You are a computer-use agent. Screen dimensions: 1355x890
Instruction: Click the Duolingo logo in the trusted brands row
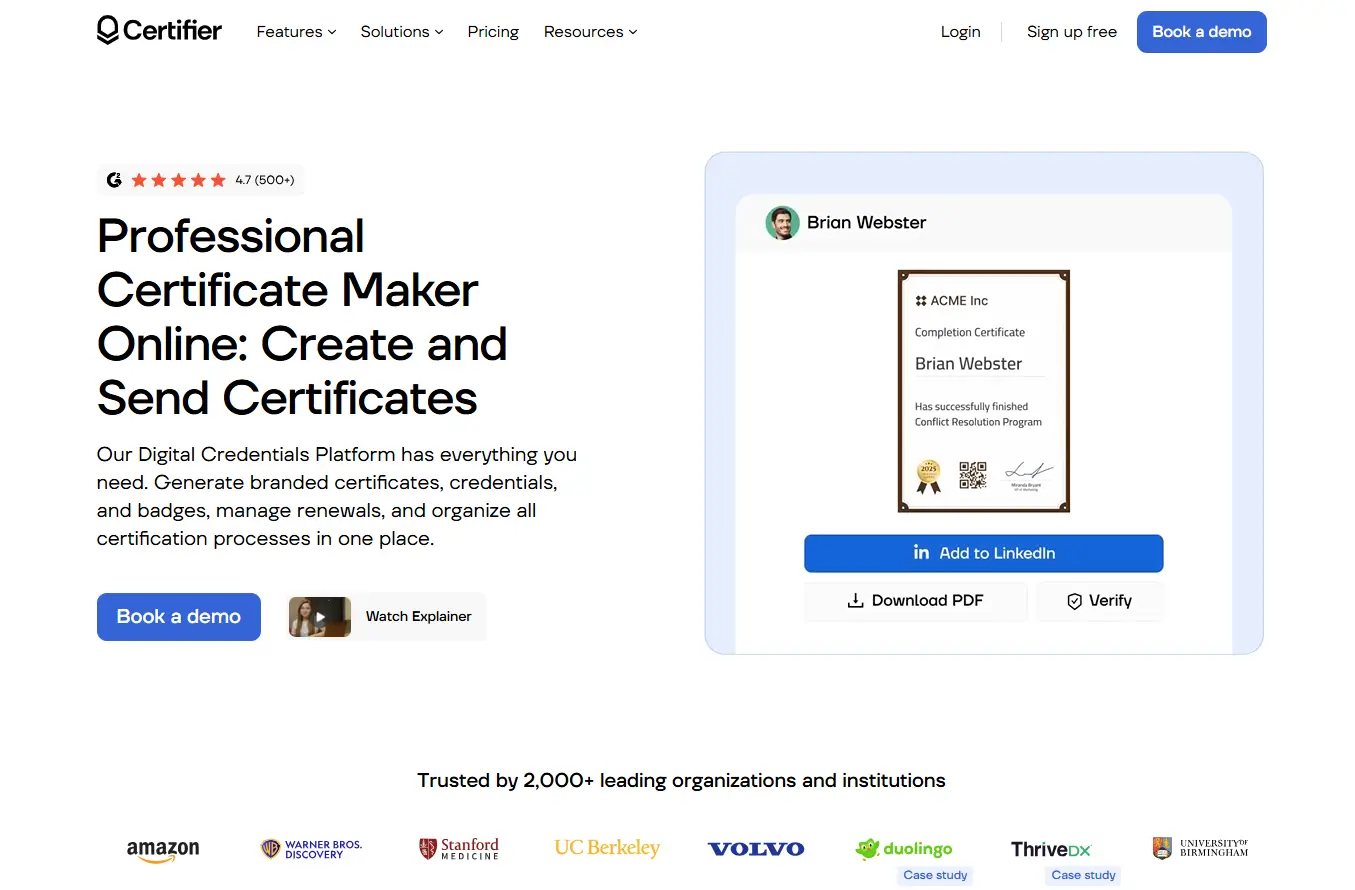903,848
